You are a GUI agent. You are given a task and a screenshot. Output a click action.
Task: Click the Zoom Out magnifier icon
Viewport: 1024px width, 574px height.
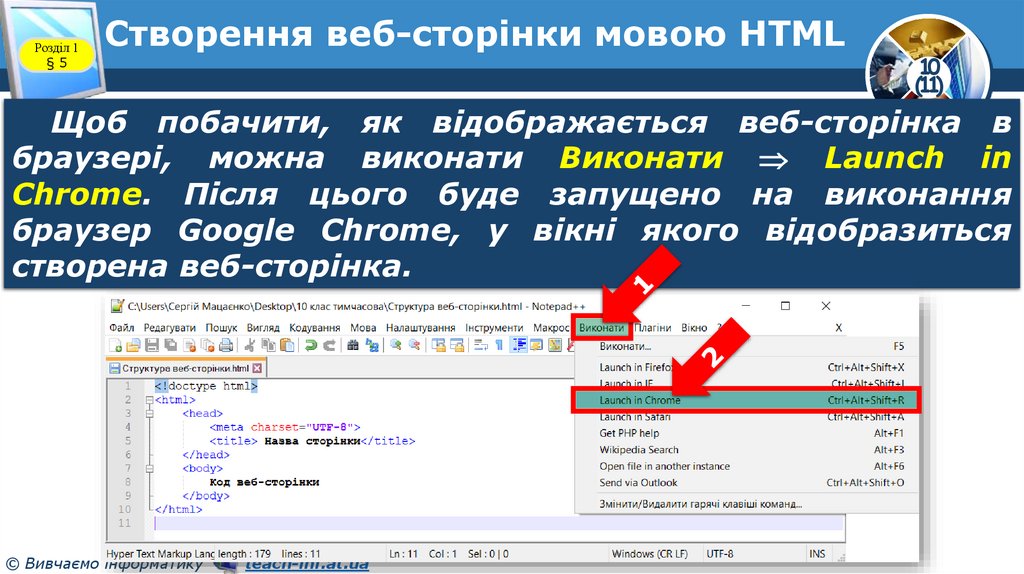coord(414,345)
